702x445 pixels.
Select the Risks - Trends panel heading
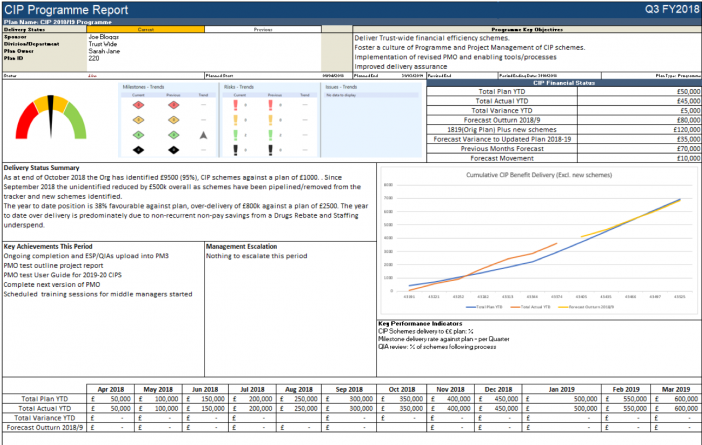239,87
